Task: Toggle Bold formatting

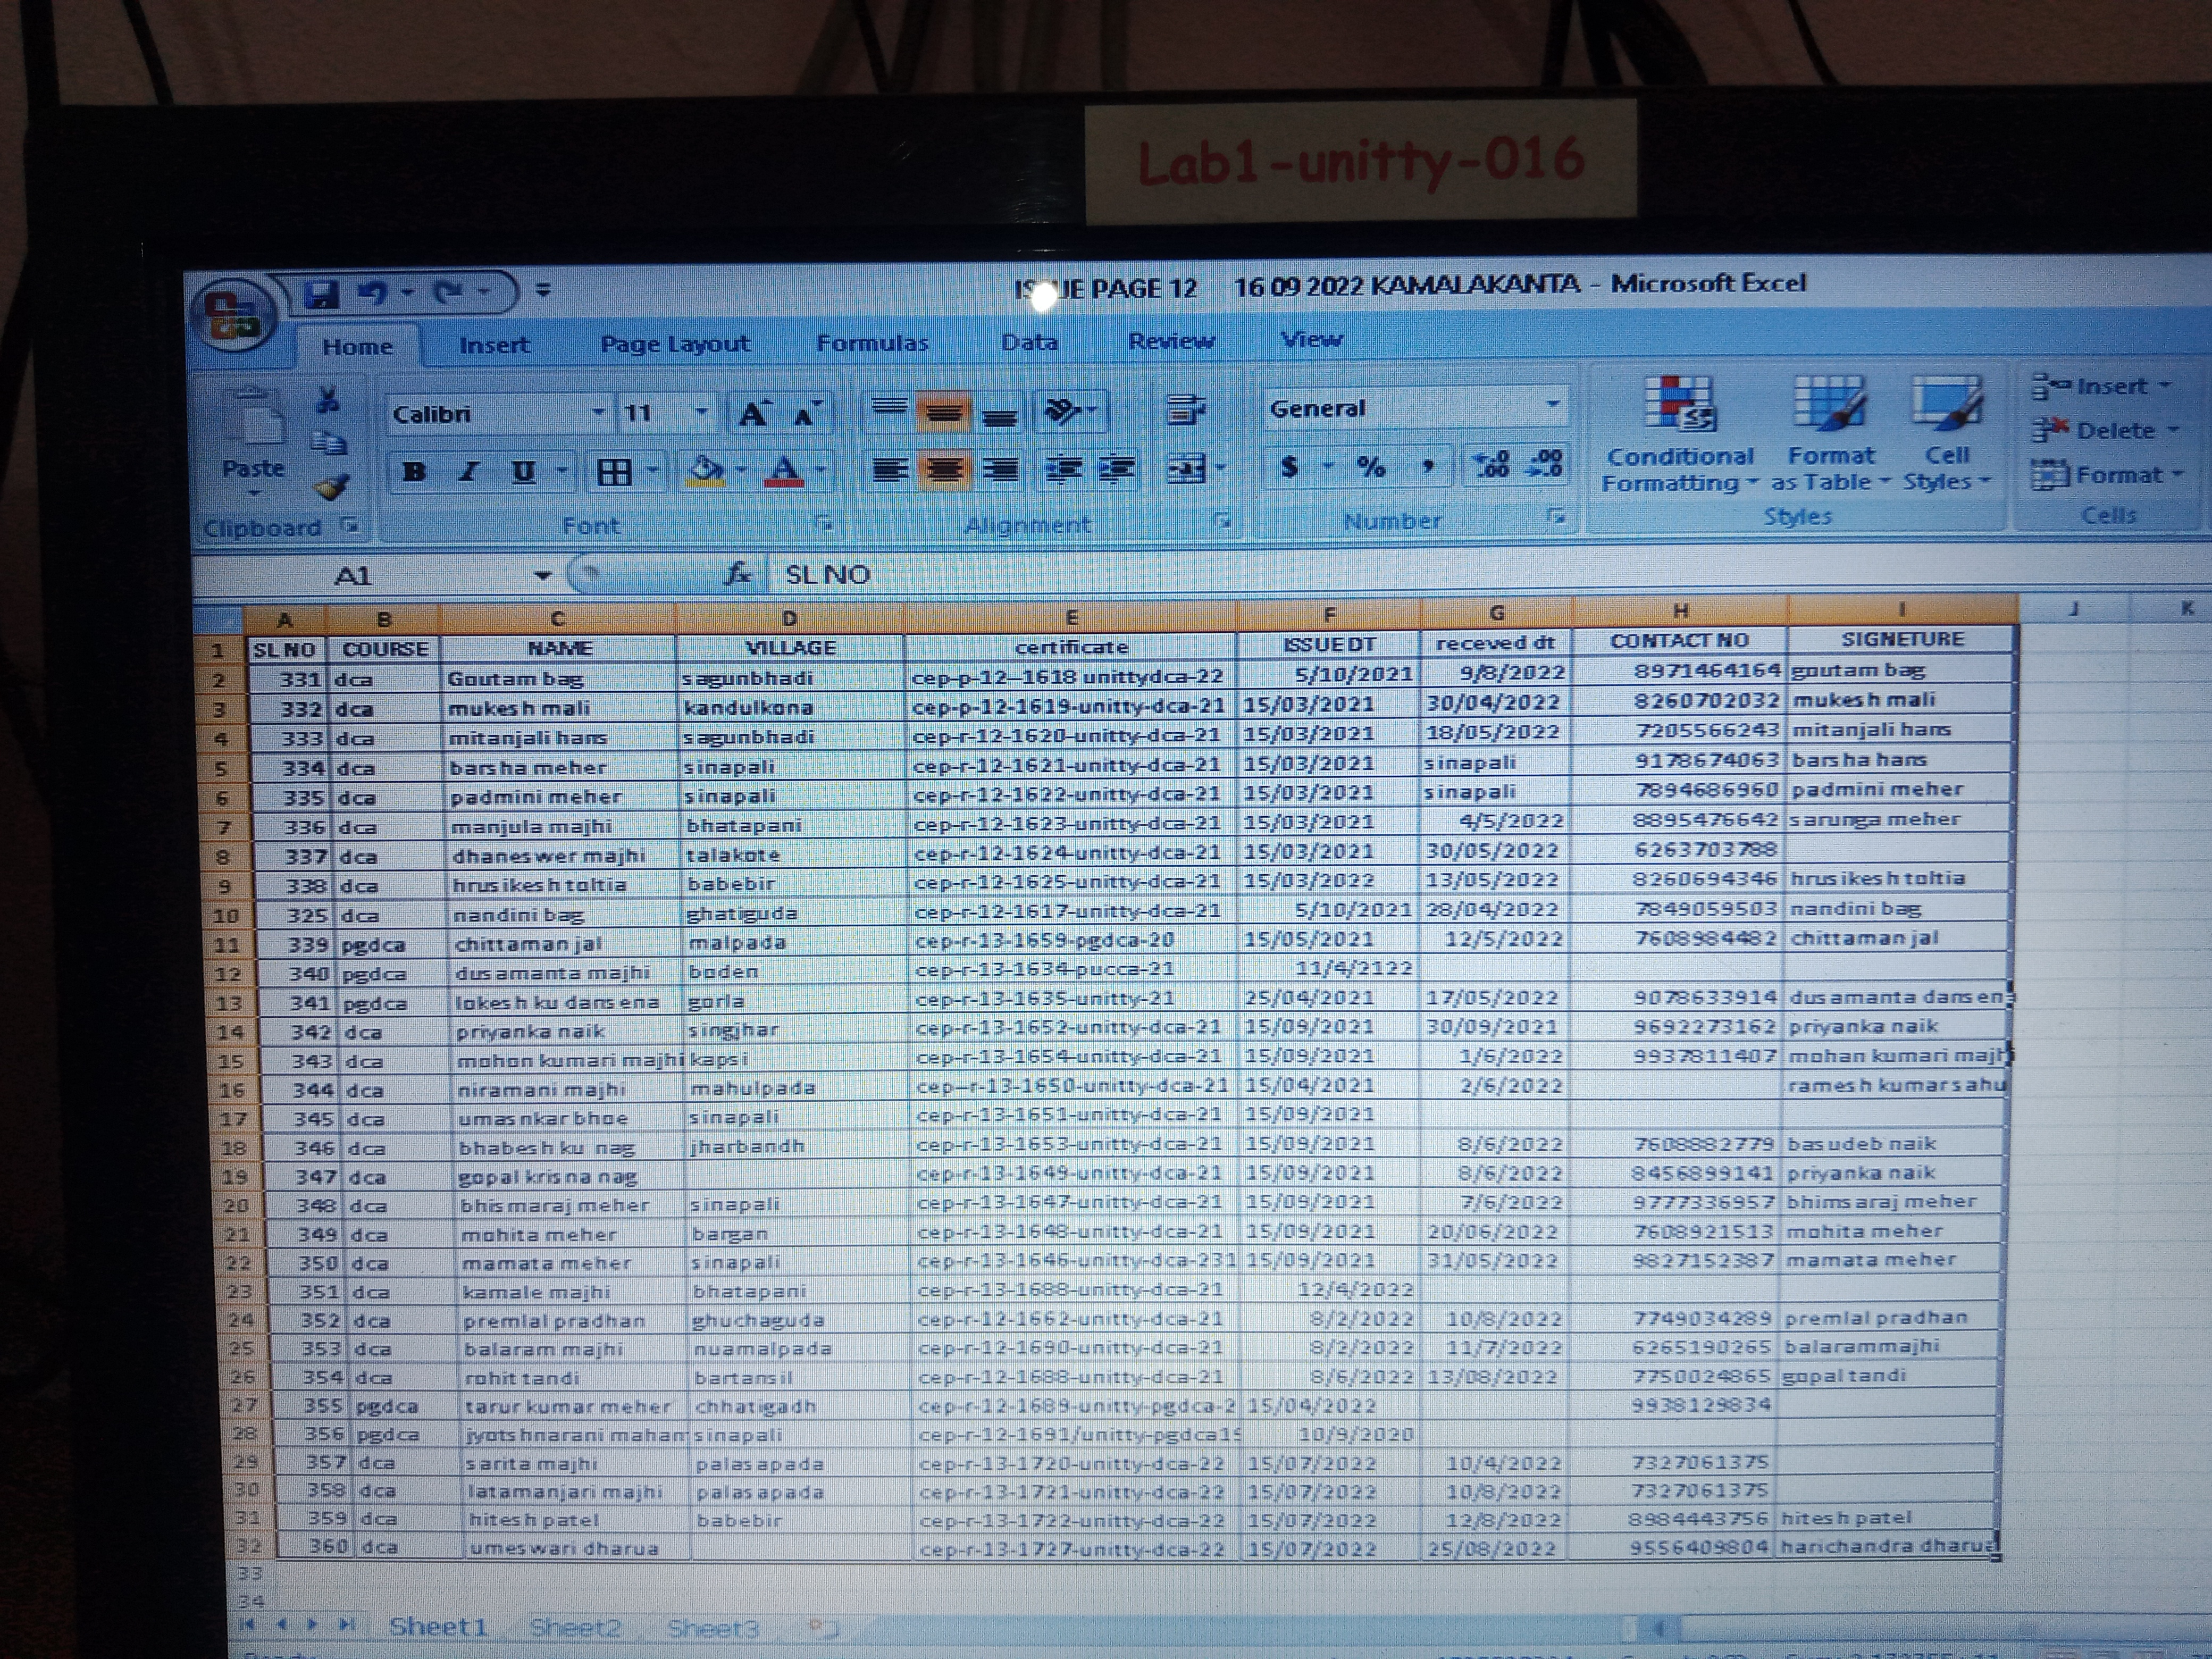Action: tap(414, 471)
